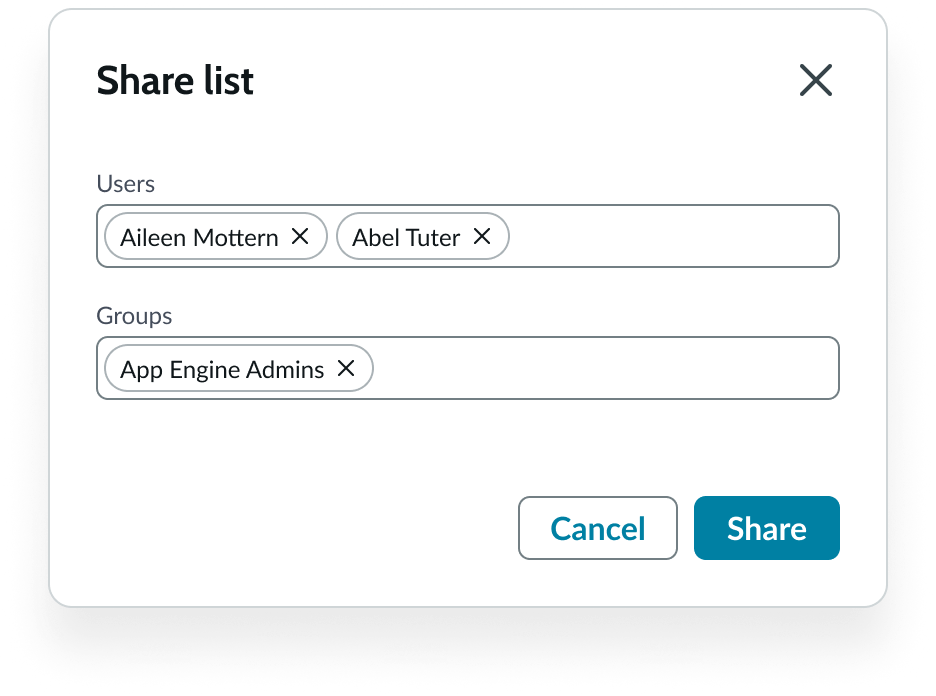
Task: Click the Users field label
Action: 125,184
